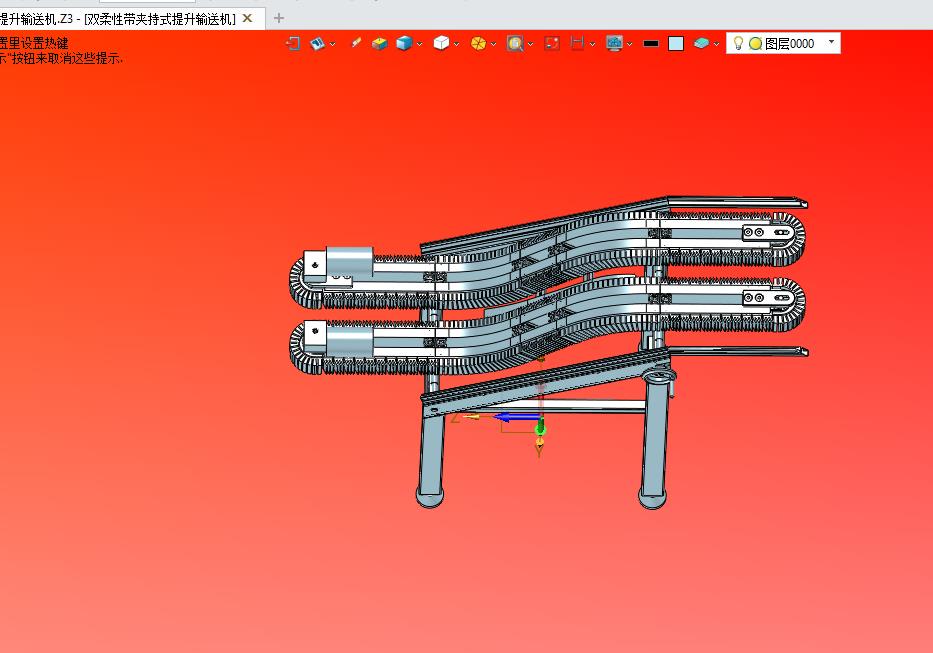Click the yellow-top box icon
Viewport: 933px width, 653px height.
(x=379, y=43)
